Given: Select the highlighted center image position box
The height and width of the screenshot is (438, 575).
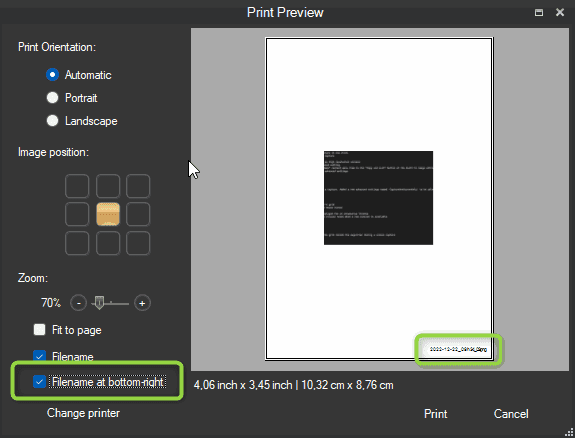Looking at the screenshot, I should pyautogui.click(x=108, y=214).
